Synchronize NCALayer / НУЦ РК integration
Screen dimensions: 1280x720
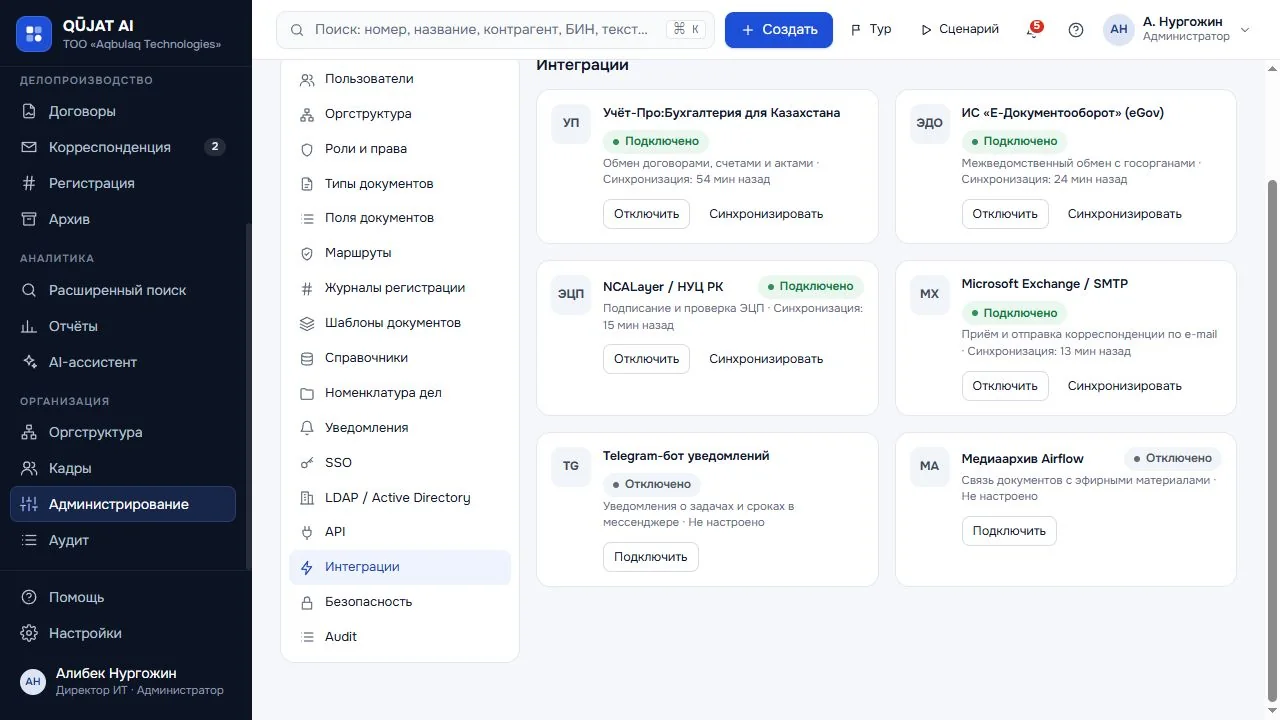[766, 359]
